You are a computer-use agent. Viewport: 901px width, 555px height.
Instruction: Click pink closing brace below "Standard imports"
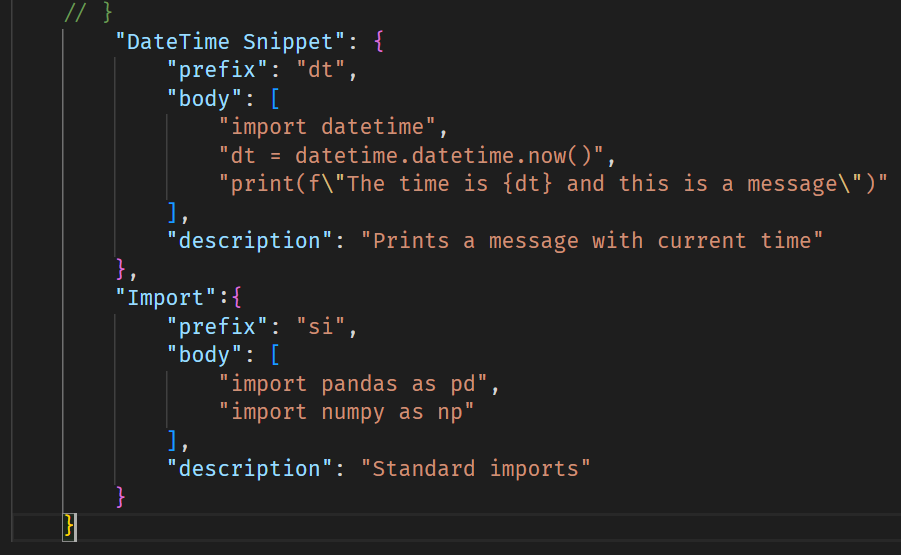121,497
